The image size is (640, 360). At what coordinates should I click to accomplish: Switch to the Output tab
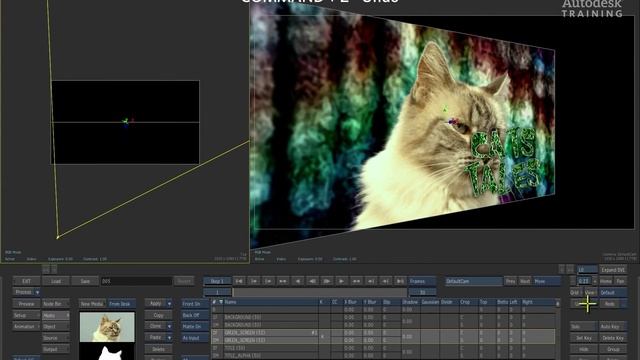[x=56, y=349]
